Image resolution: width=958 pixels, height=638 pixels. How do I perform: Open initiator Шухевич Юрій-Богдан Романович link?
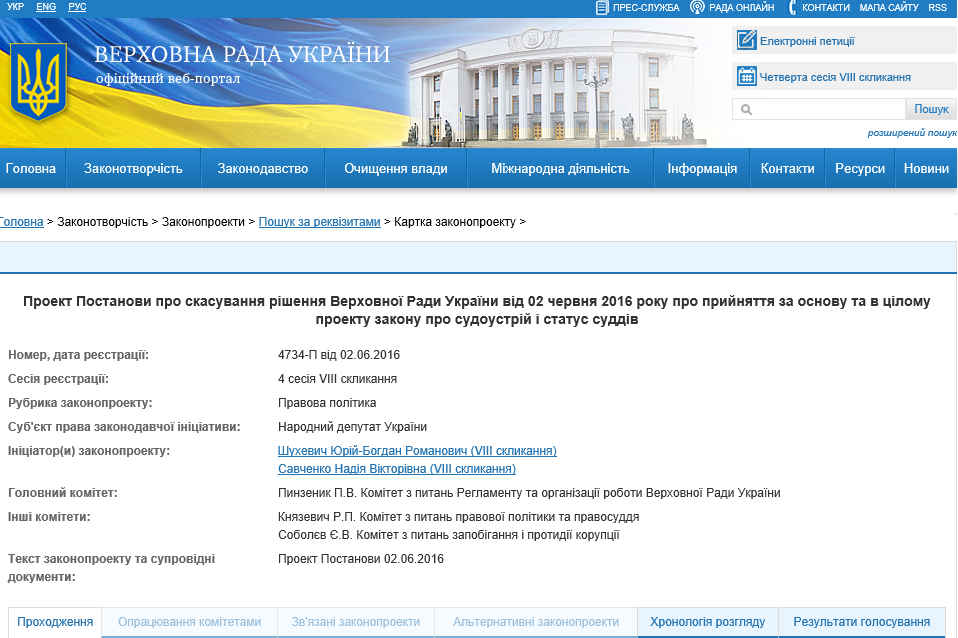click(x=417, y=451)
